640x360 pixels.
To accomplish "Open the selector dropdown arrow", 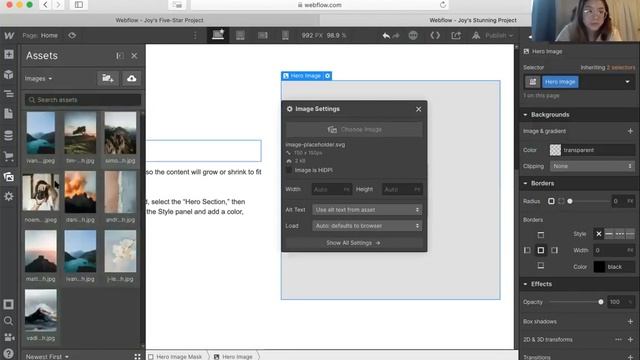I will point(627,82).
